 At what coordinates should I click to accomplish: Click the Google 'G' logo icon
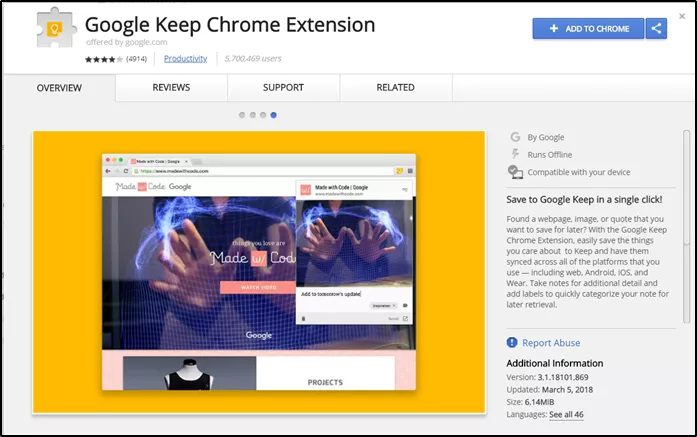point(515,137)
